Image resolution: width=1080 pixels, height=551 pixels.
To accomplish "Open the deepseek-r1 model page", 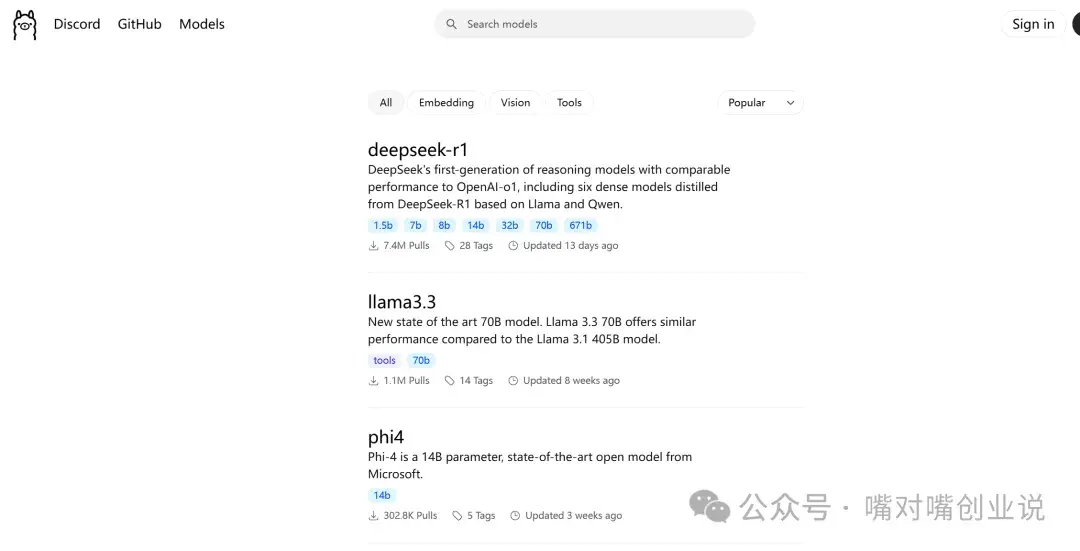I will pos(418,149).
